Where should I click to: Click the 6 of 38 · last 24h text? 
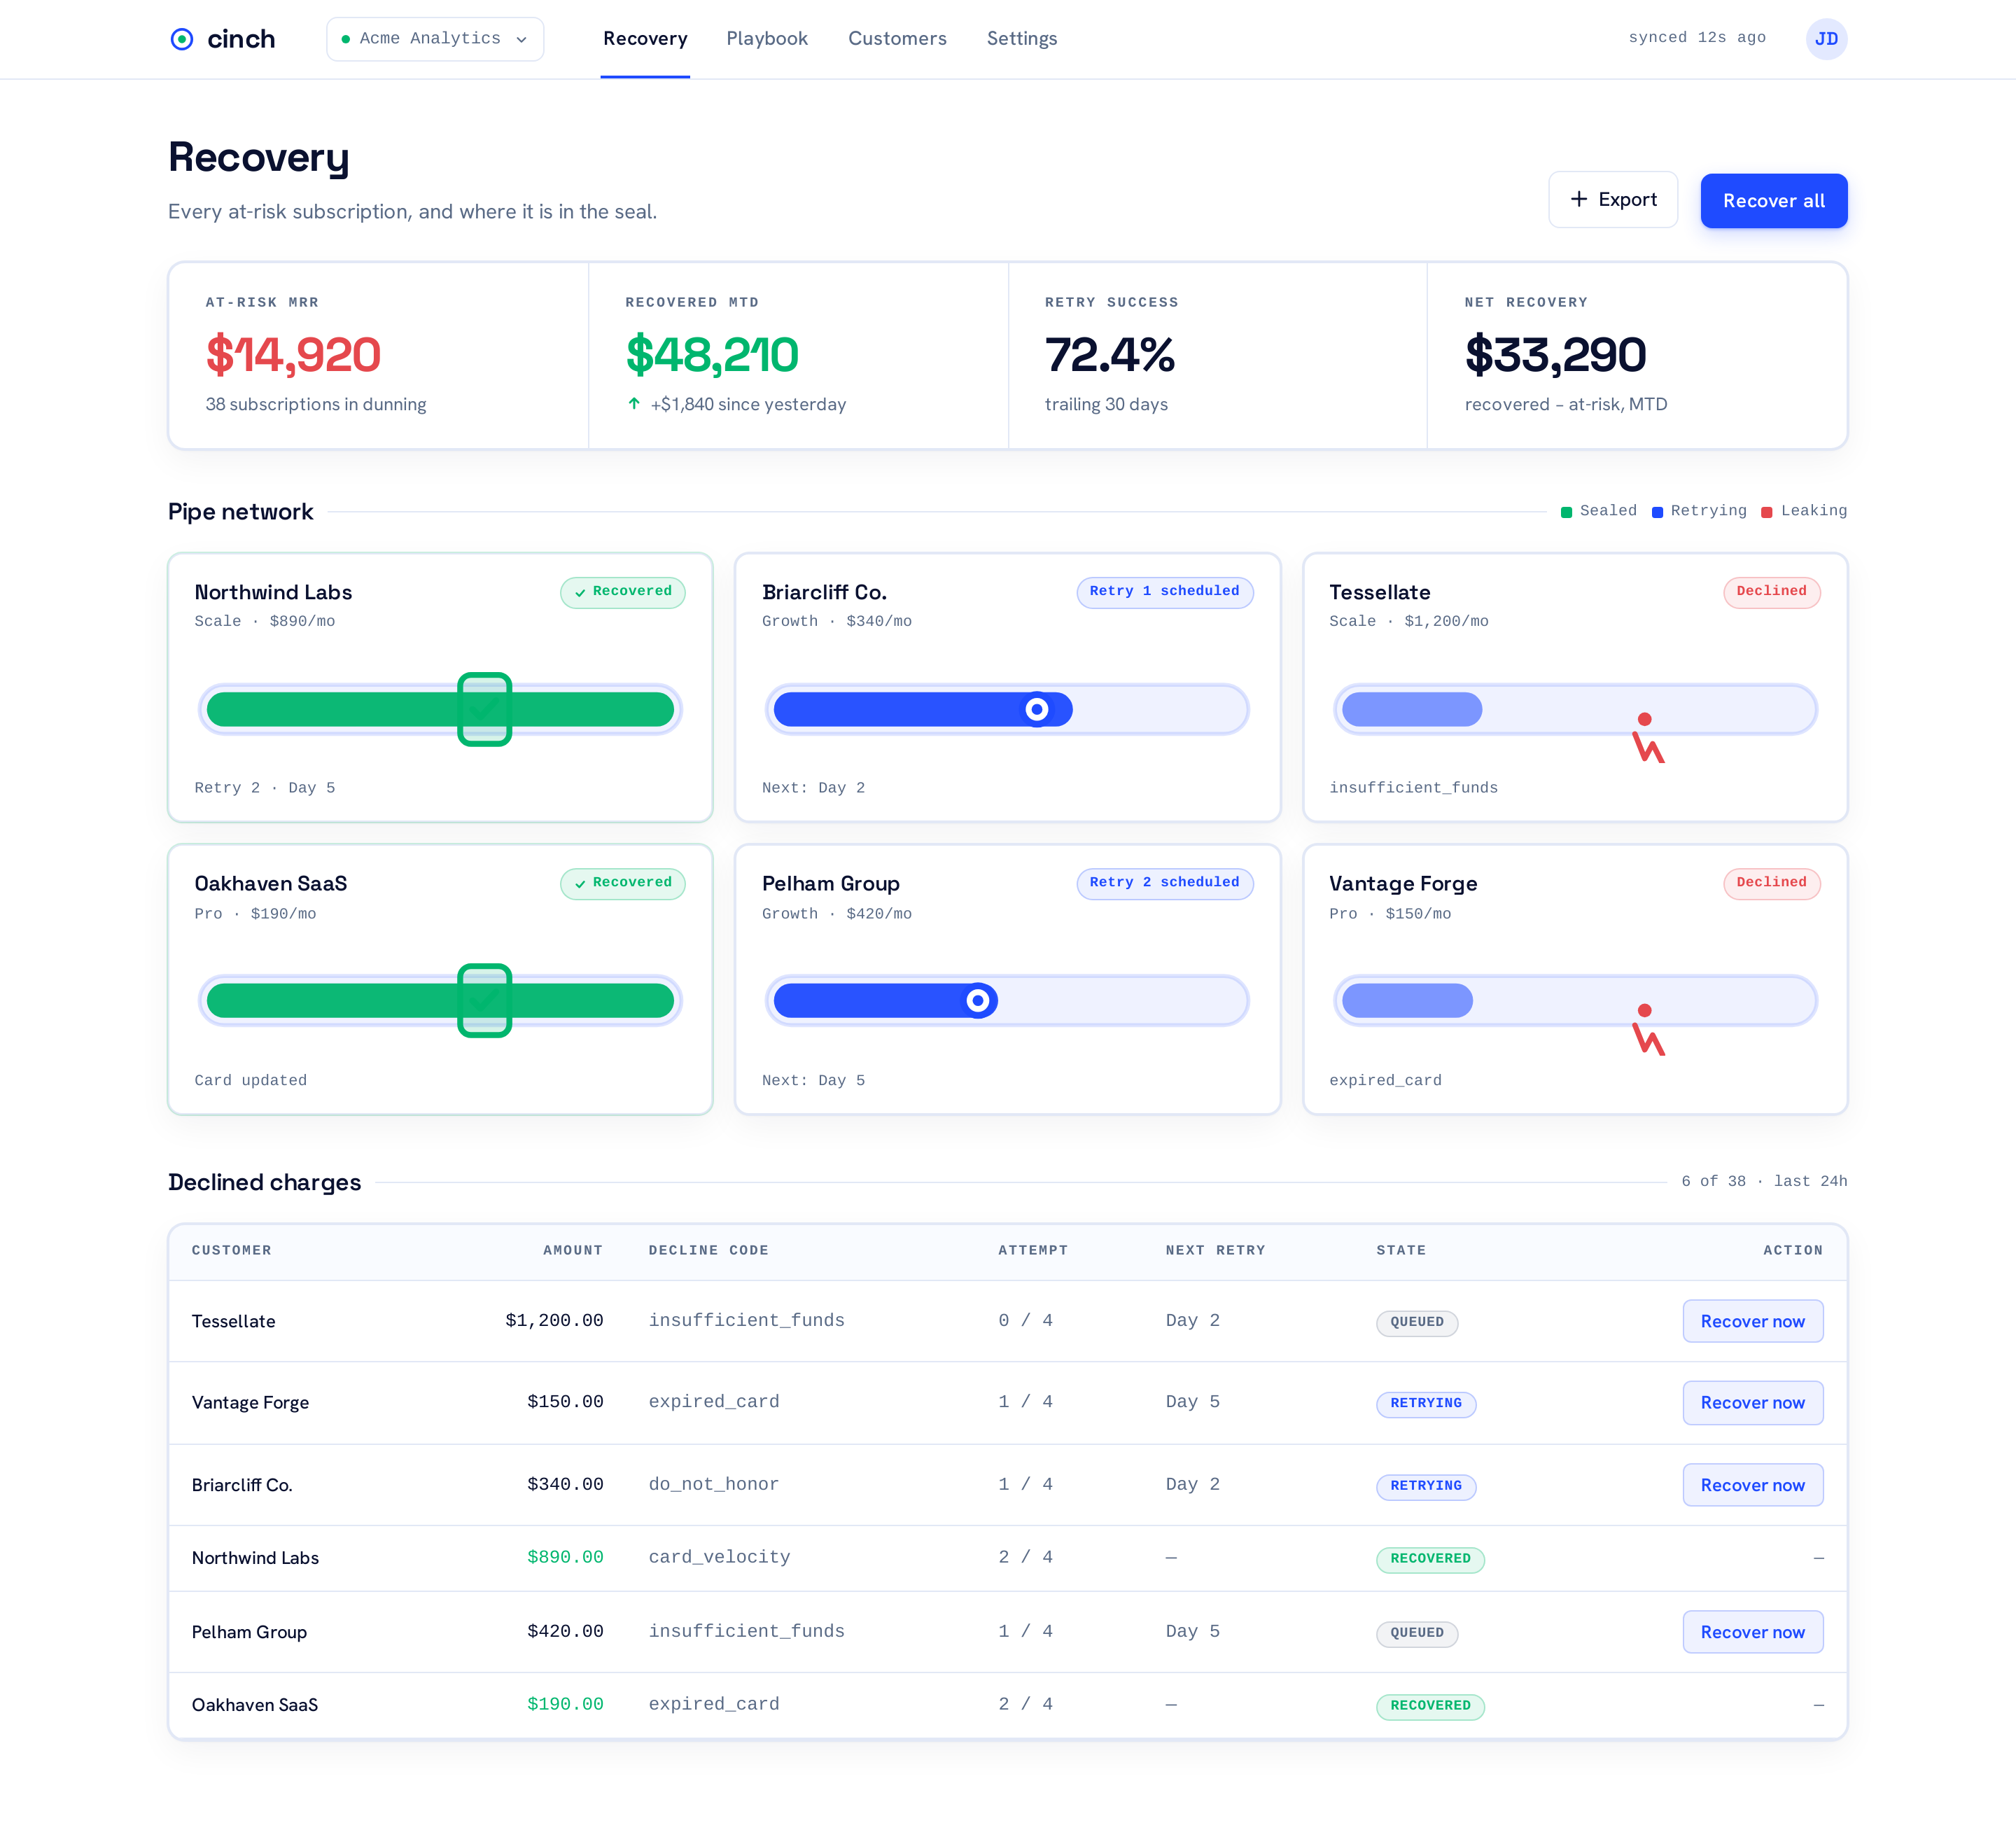pyautogui.click(x=1764, y=1181)
